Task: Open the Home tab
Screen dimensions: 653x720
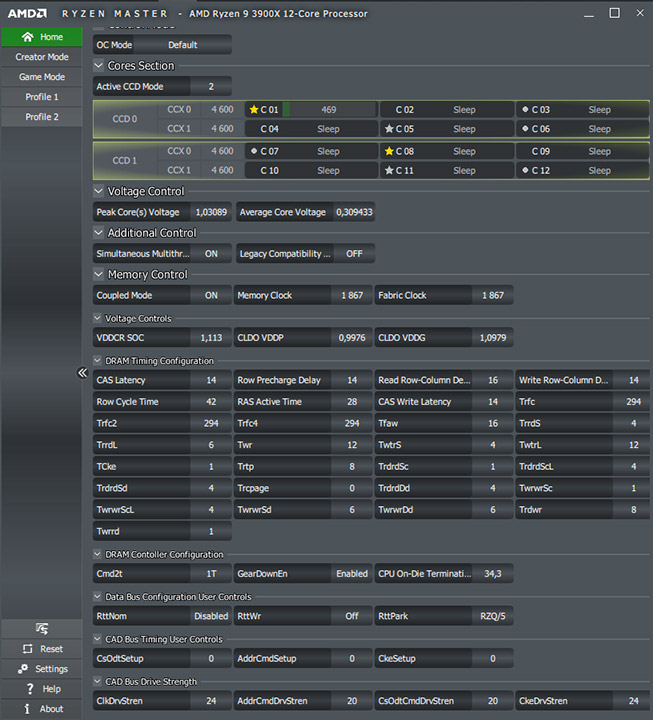Action: tap(42, 37)
